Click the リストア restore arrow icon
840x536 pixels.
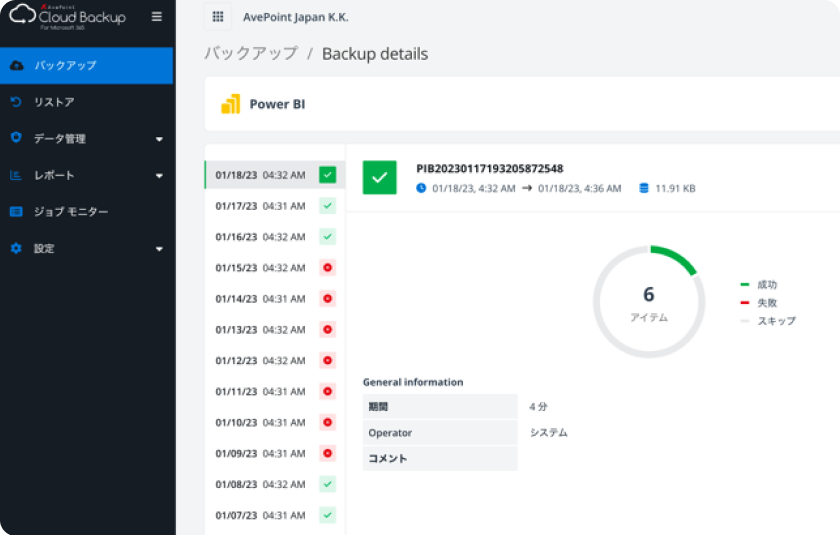tap(16, 102)
